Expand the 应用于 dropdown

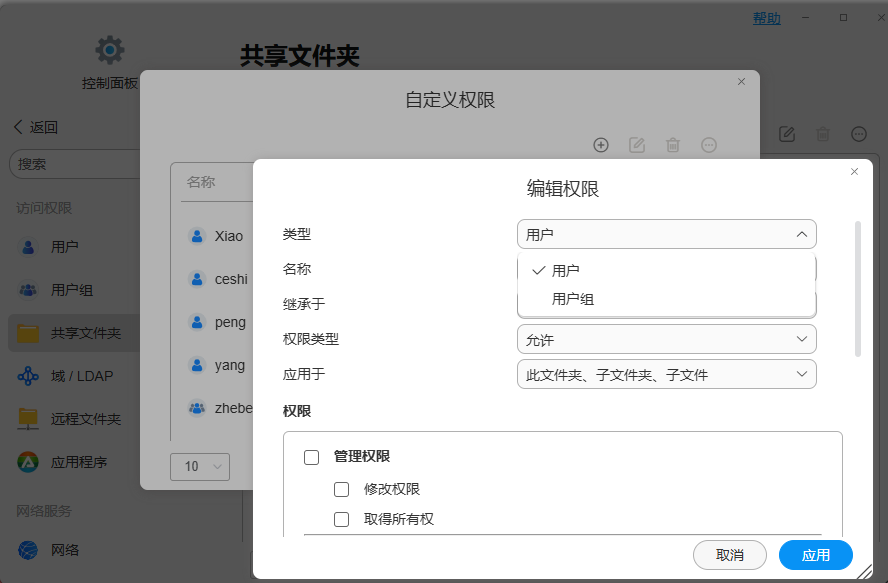pos(667,375)
